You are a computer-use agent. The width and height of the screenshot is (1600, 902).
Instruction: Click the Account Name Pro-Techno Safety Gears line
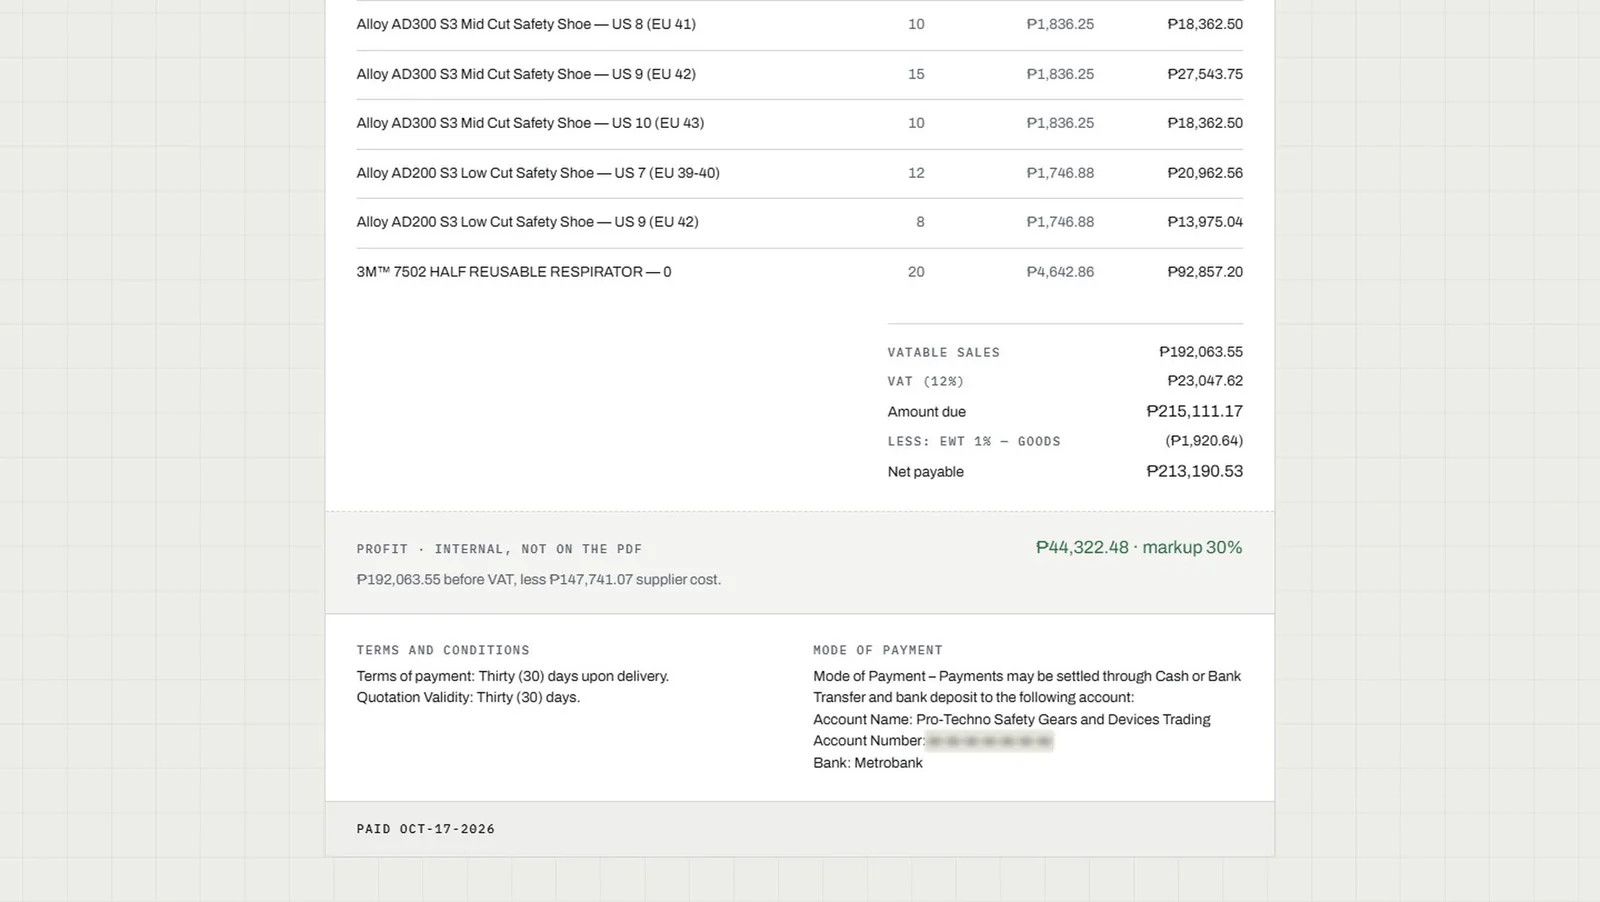pyautogui.click(x=1012, y=720)
